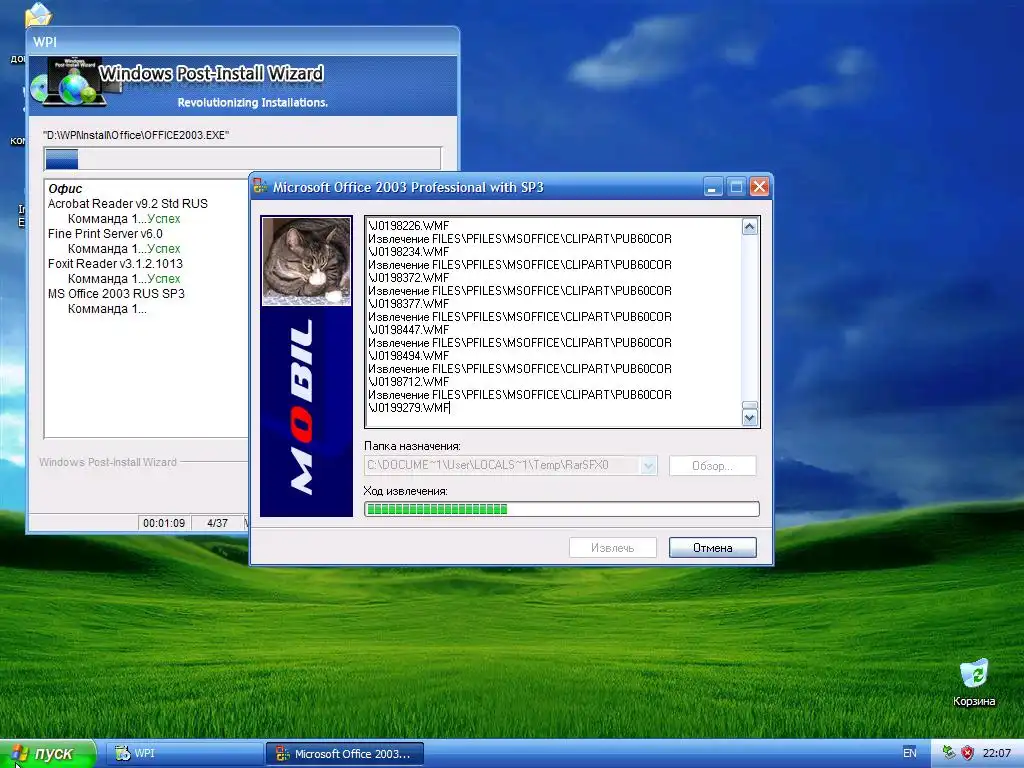Click the disabled Извлечь button
1024x768 pixels.
613,547
